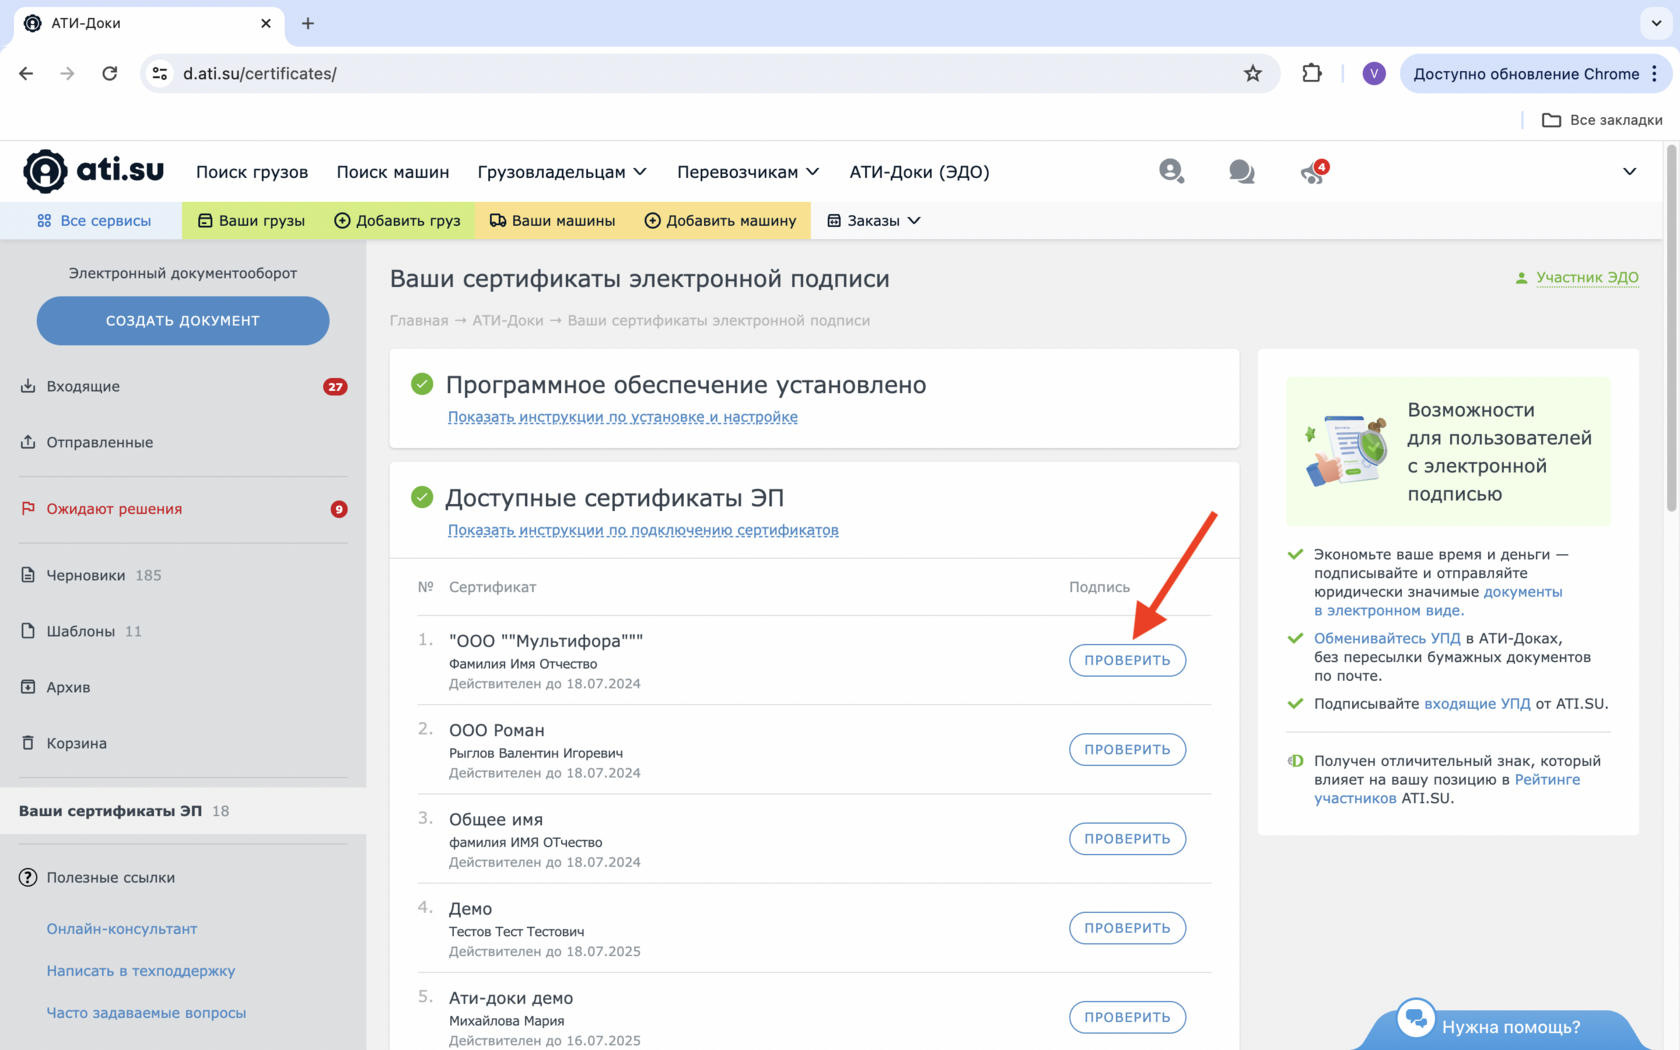This screenshot has height=1050, width=1680.
Task: Open Перевозчикам dropdown menu
Action: 748,172
